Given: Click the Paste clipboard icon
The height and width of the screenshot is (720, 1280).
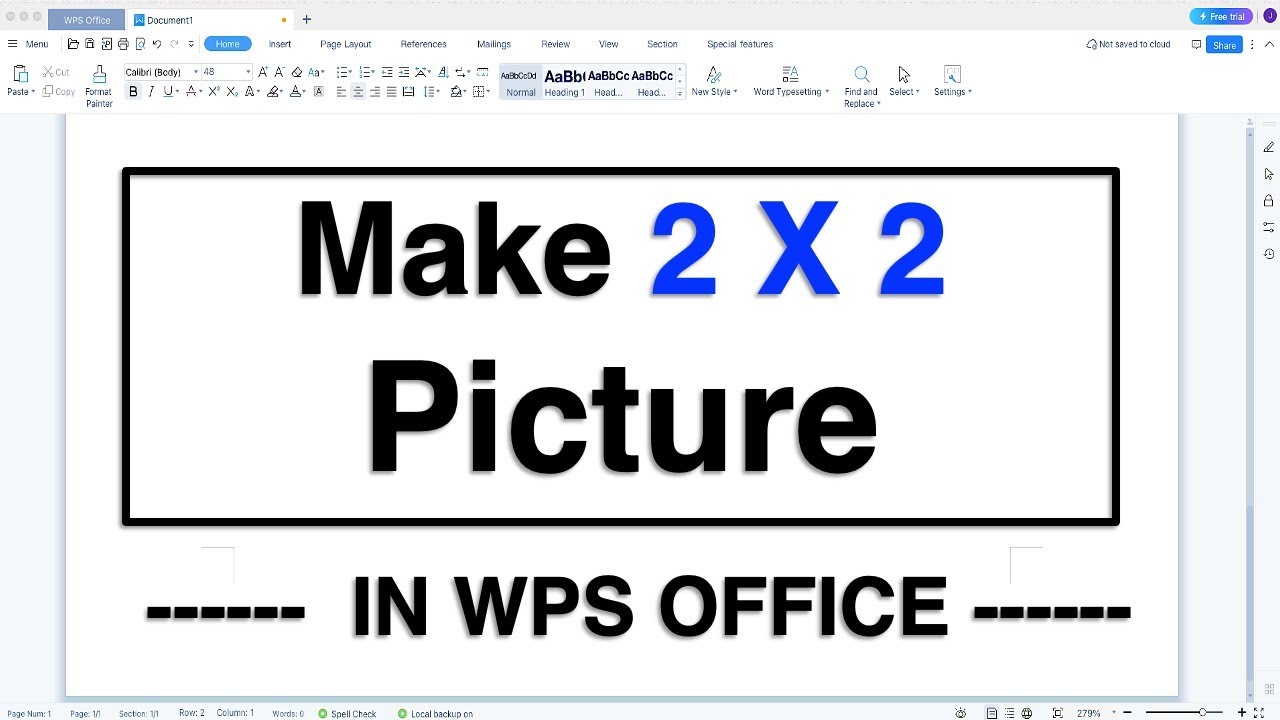Looking at the screenshot, I should (x=19, y=73).
